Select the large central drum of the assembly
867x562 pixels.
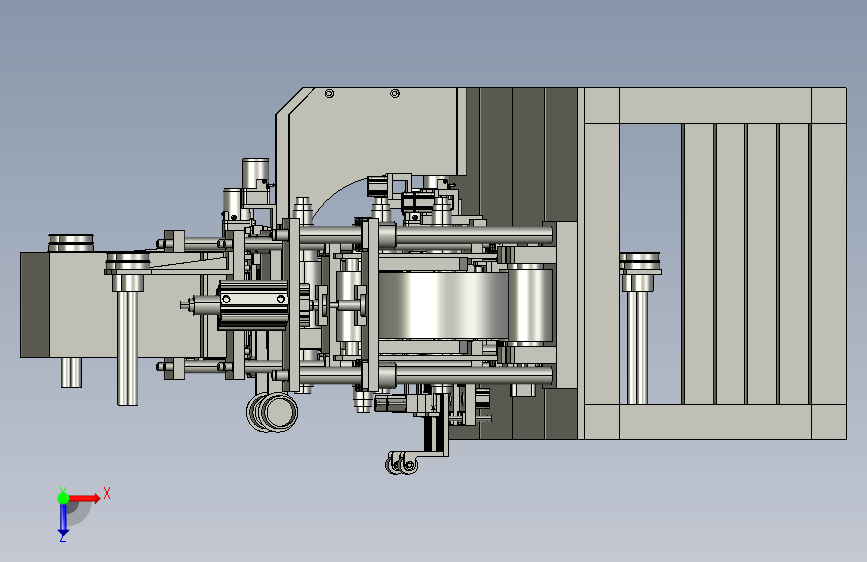coord(443,305)
